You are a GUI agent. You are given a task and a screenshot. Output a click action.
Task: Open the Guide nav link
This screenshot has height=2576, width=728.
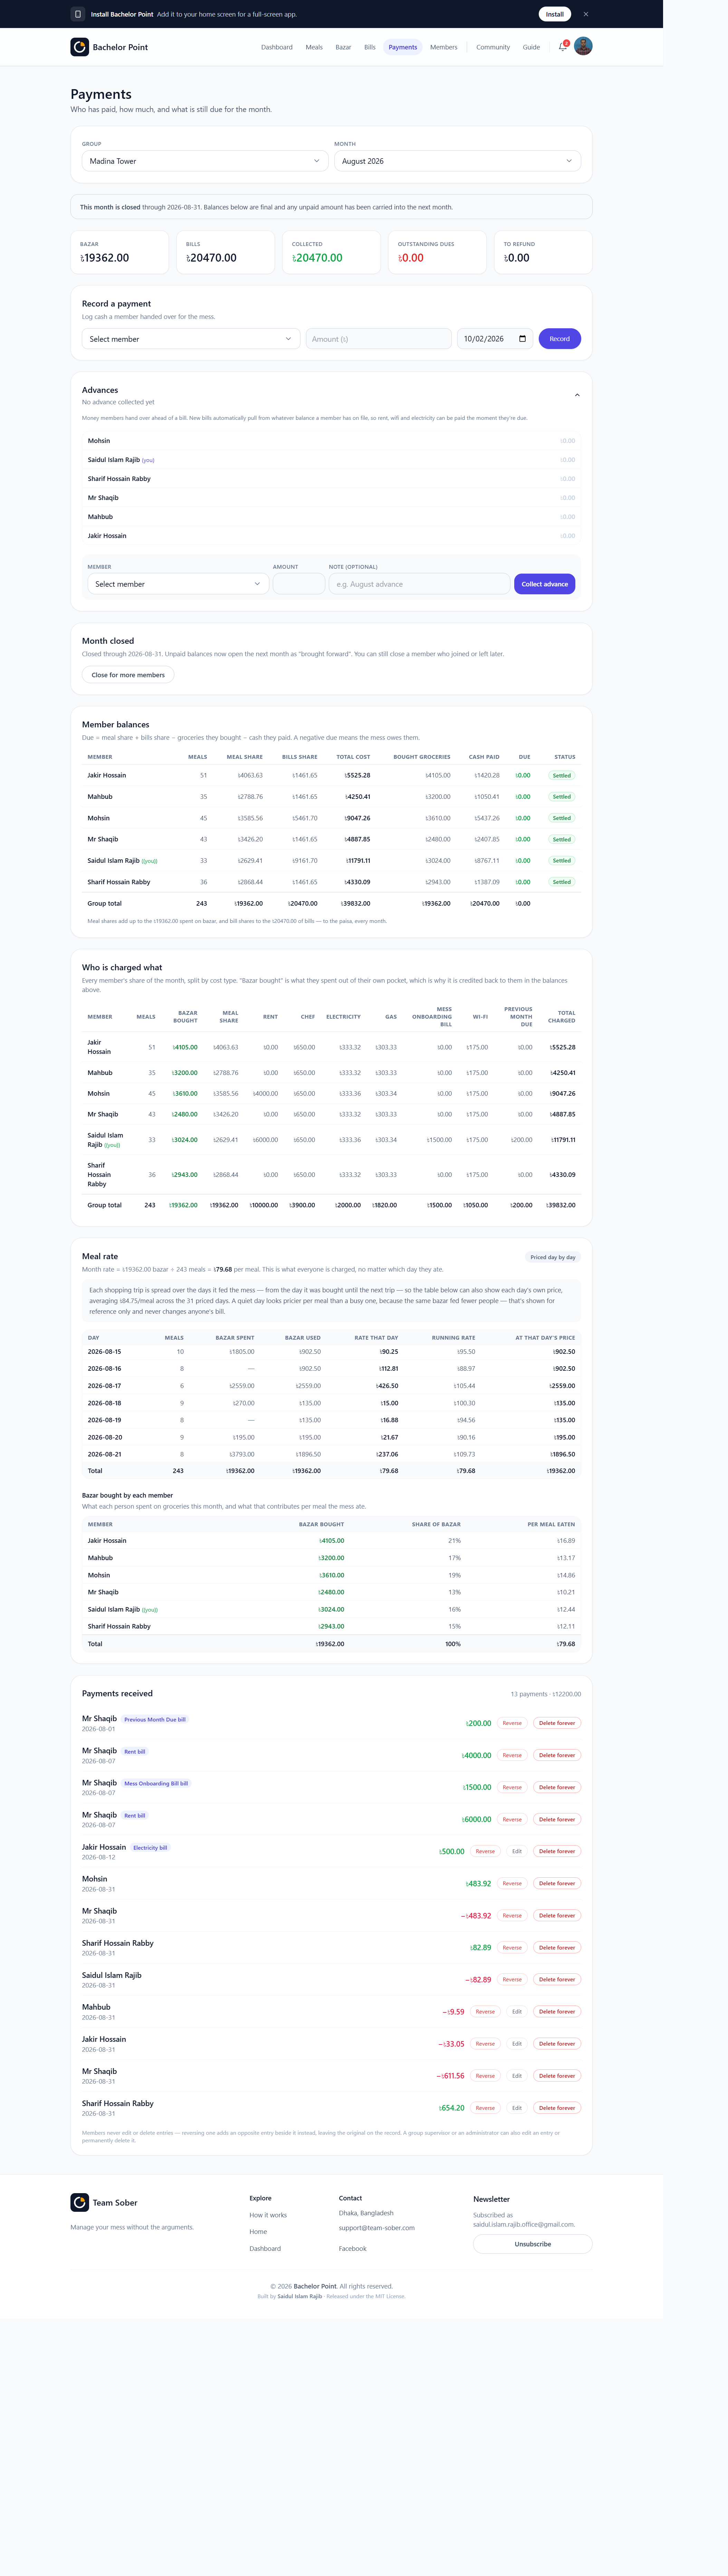pos(531,47)
